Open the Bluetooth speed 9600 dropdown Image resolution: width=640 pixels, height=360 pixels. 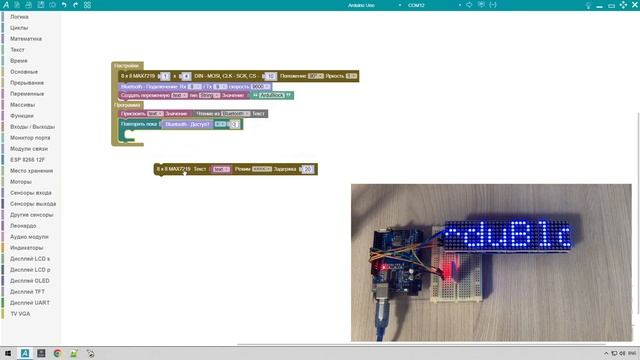[x=260, y=87]
